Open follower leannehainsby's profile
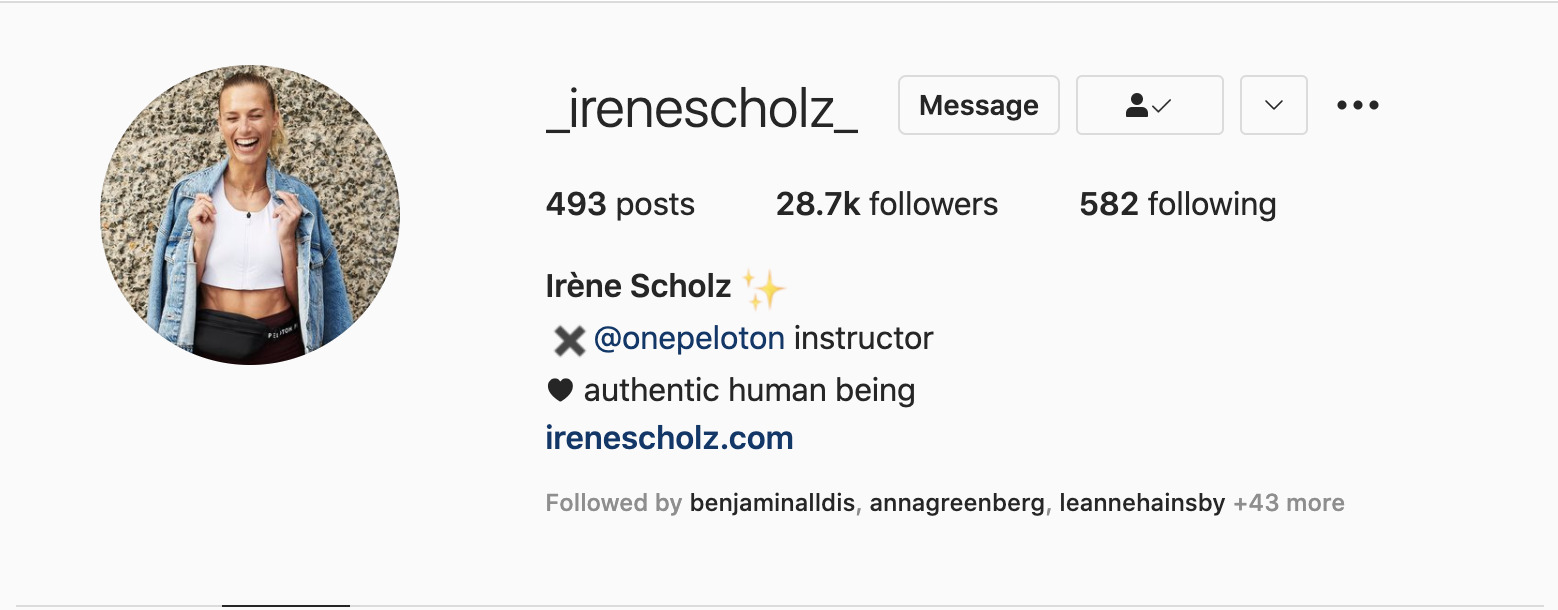Screen dimensions: 1558x610 [x=1141, y=503]
